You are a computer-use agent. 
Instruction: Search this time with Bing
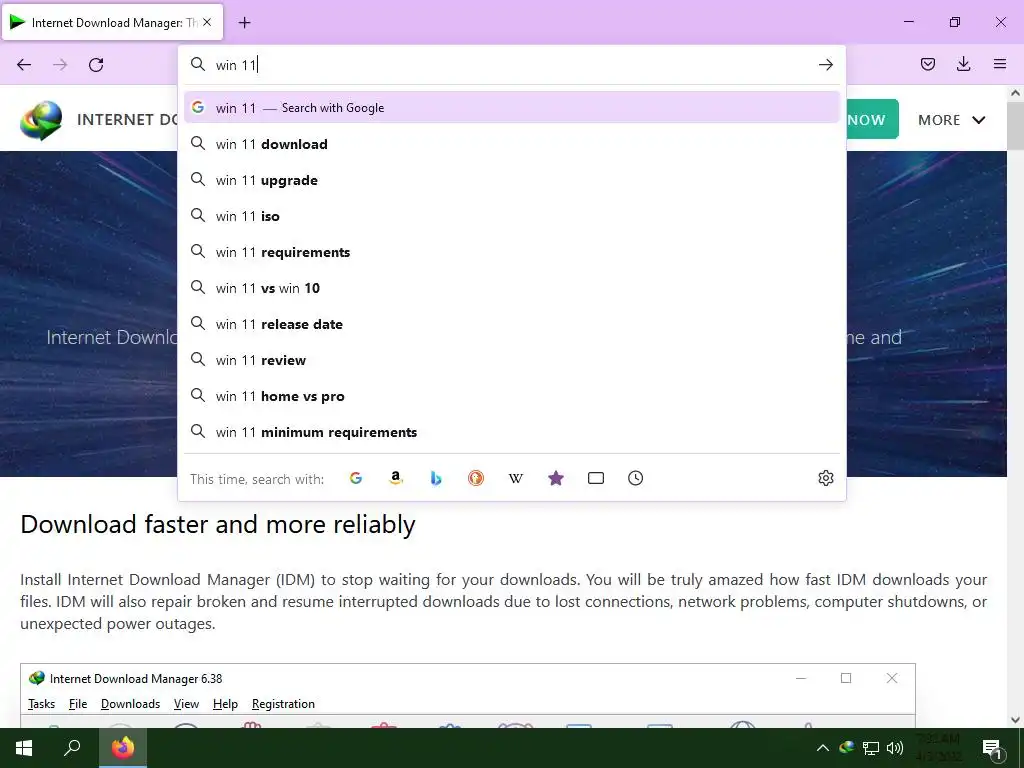(x=436, y=478)
